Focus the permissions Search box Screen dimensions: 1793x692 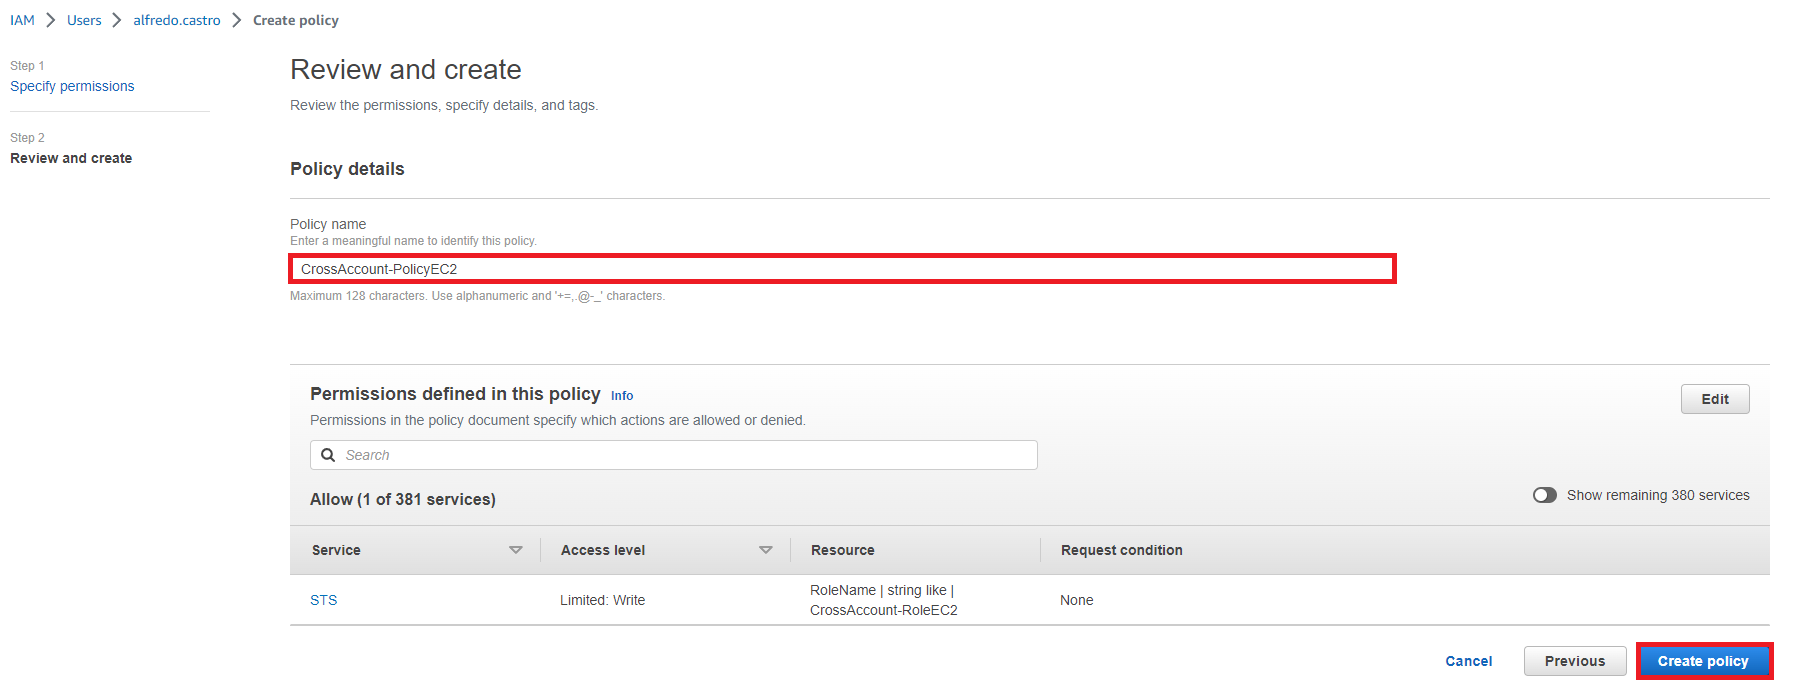pos(674,455)
